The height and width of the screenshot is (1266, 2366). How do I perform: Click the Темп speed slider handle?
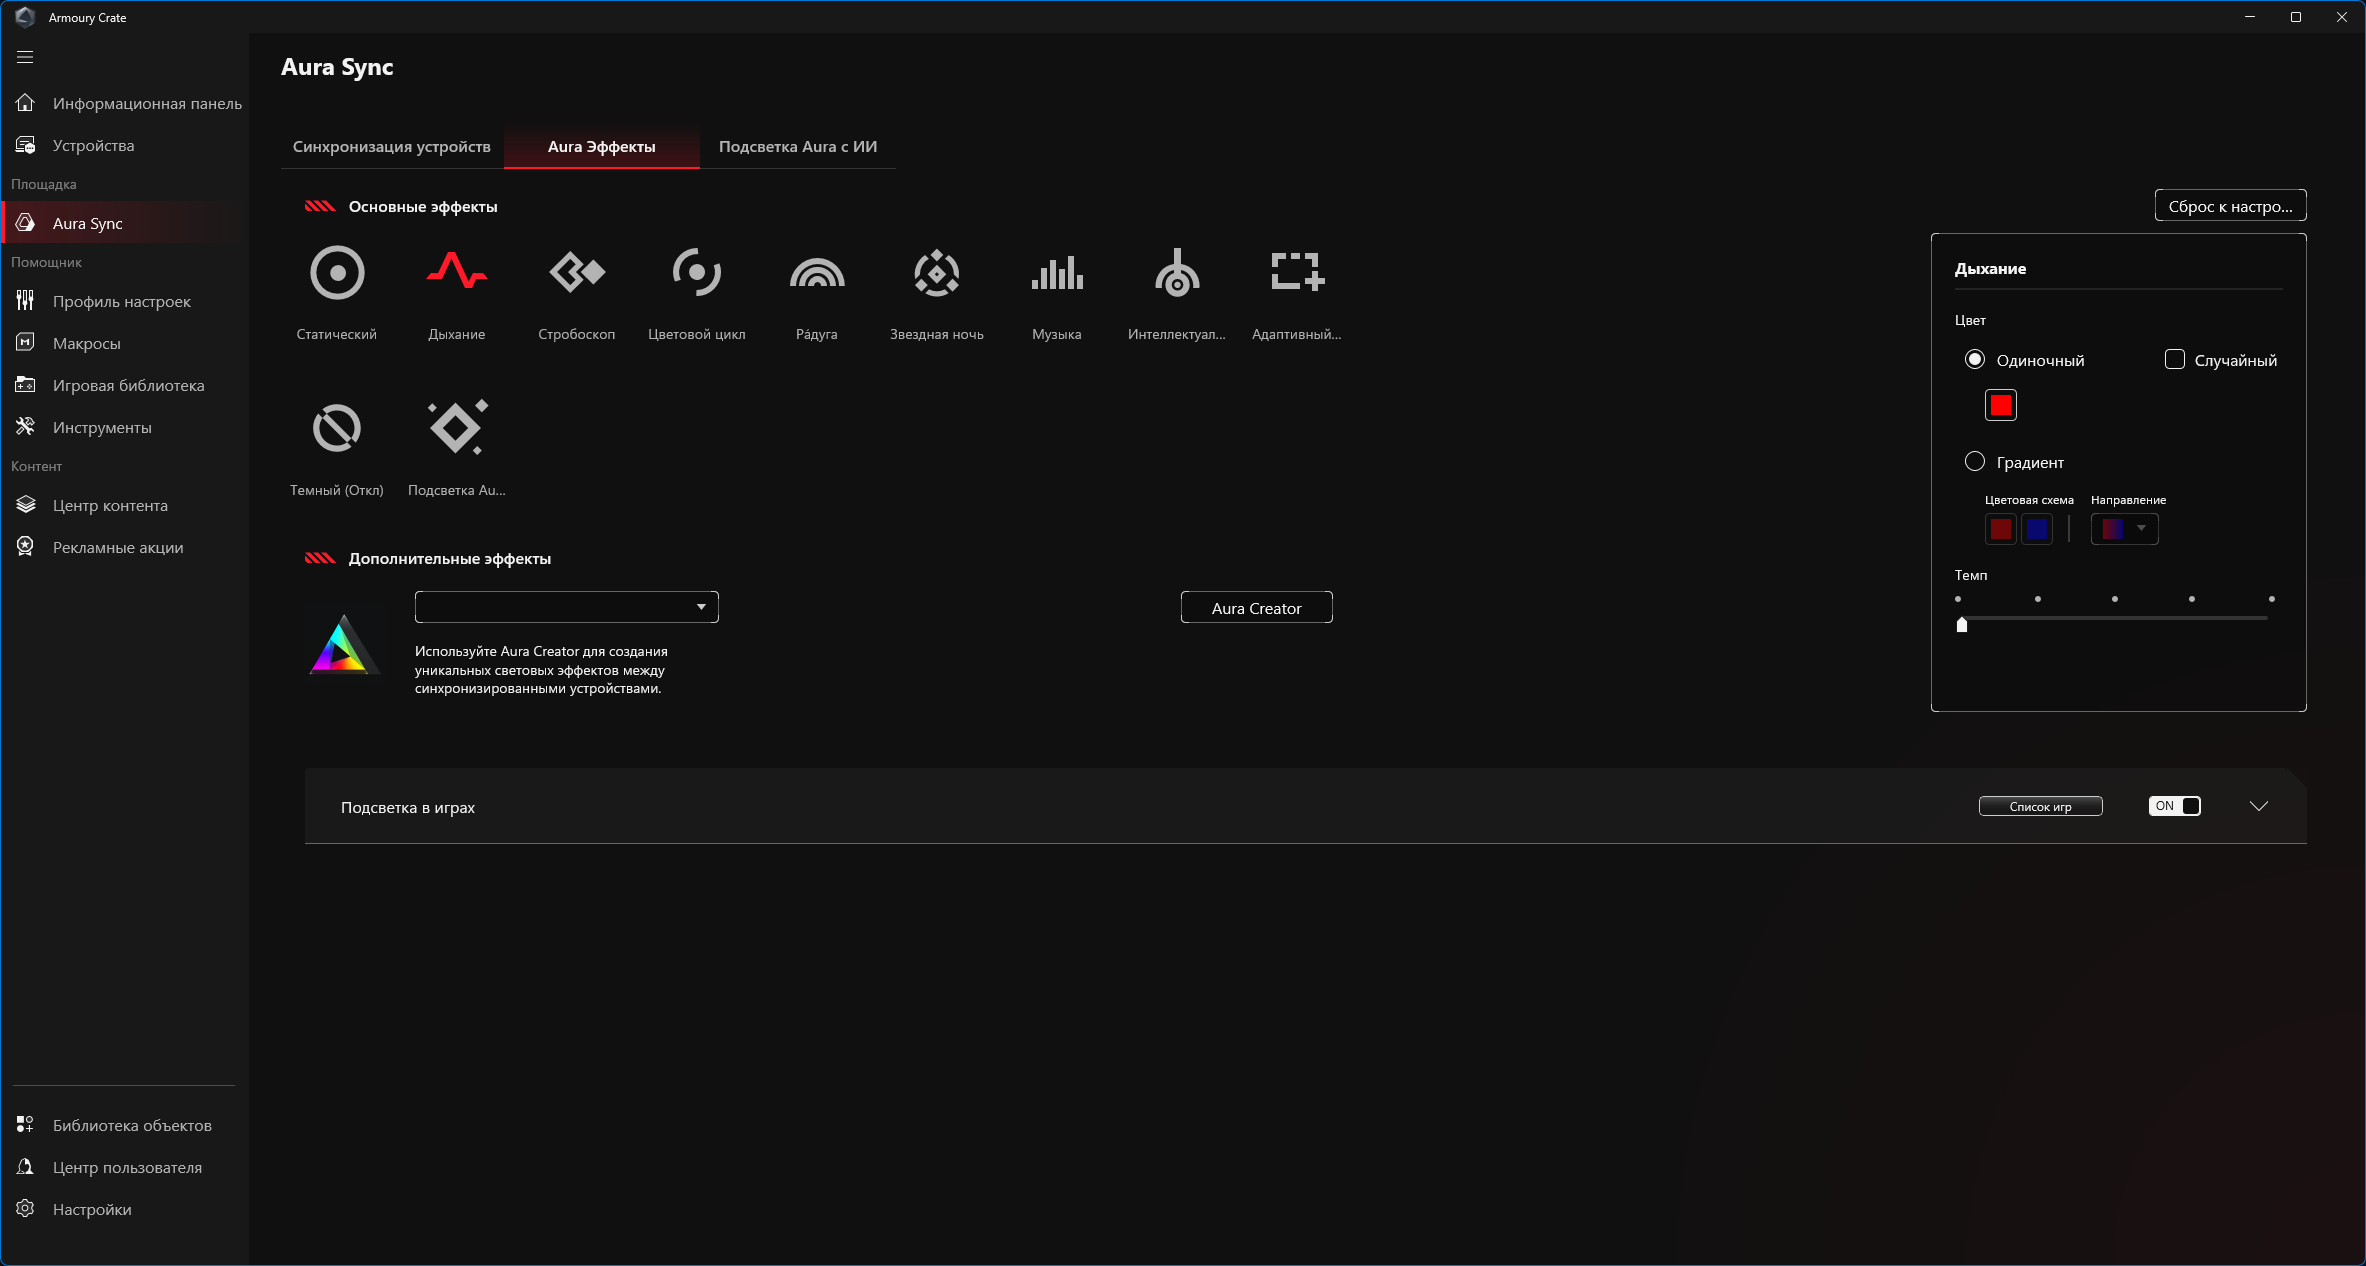1962,624
